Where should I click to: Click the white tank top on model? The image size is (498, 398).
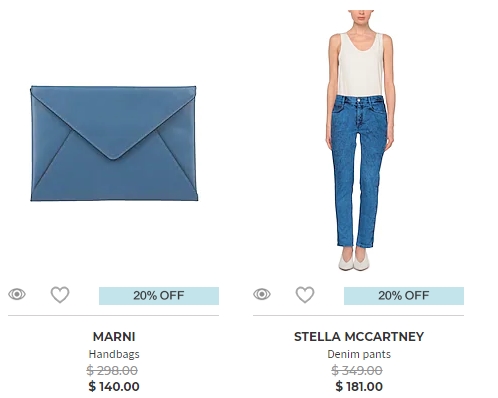point(361,64)
